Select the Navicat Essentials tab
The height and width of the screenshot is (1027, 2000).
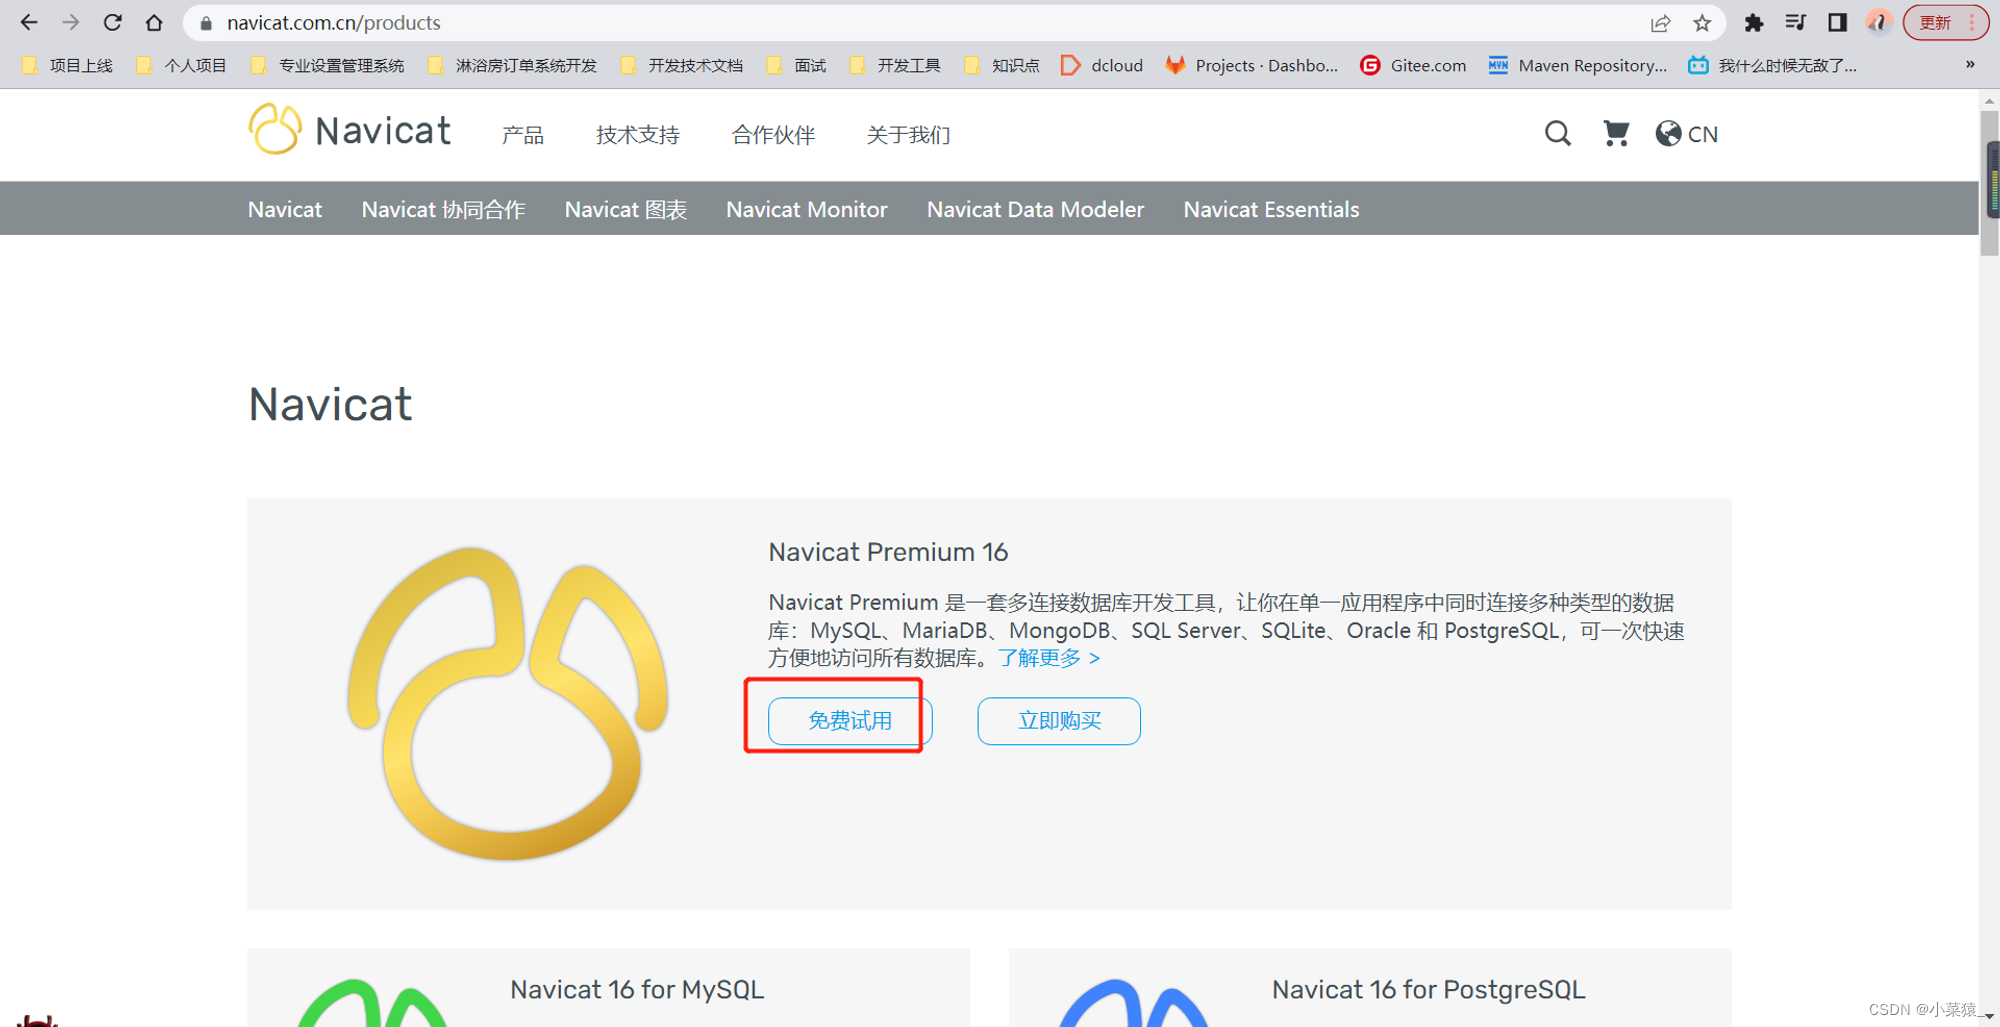(1271, 209)
